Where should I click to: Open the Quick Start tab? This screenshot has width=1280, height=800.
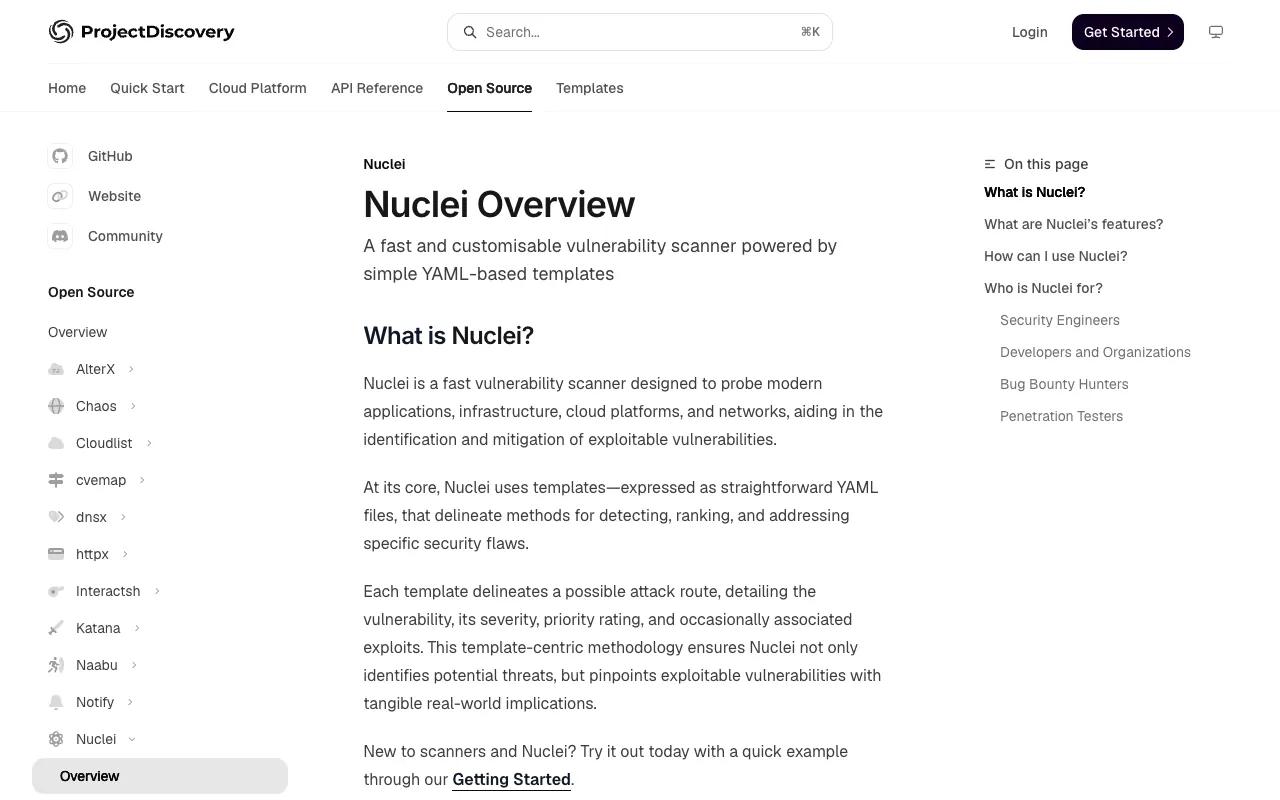147,88
